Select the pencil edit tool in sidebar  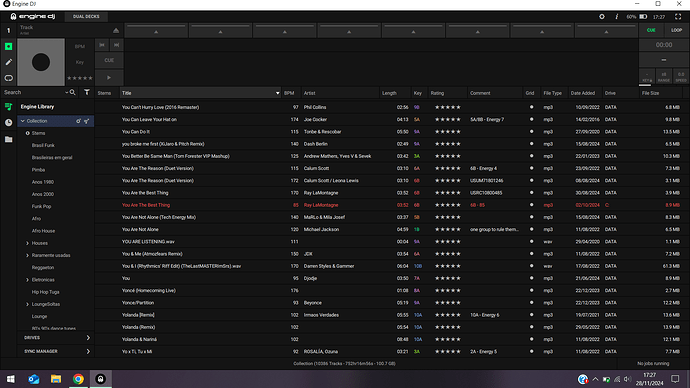point(8,62)
